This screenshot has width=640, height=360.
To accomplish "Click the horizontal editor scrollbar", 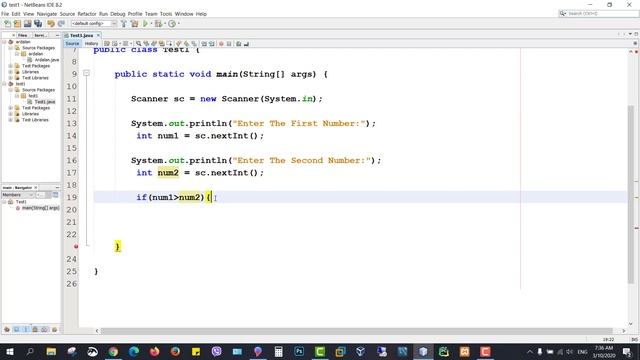I will [x=356, y=331].
